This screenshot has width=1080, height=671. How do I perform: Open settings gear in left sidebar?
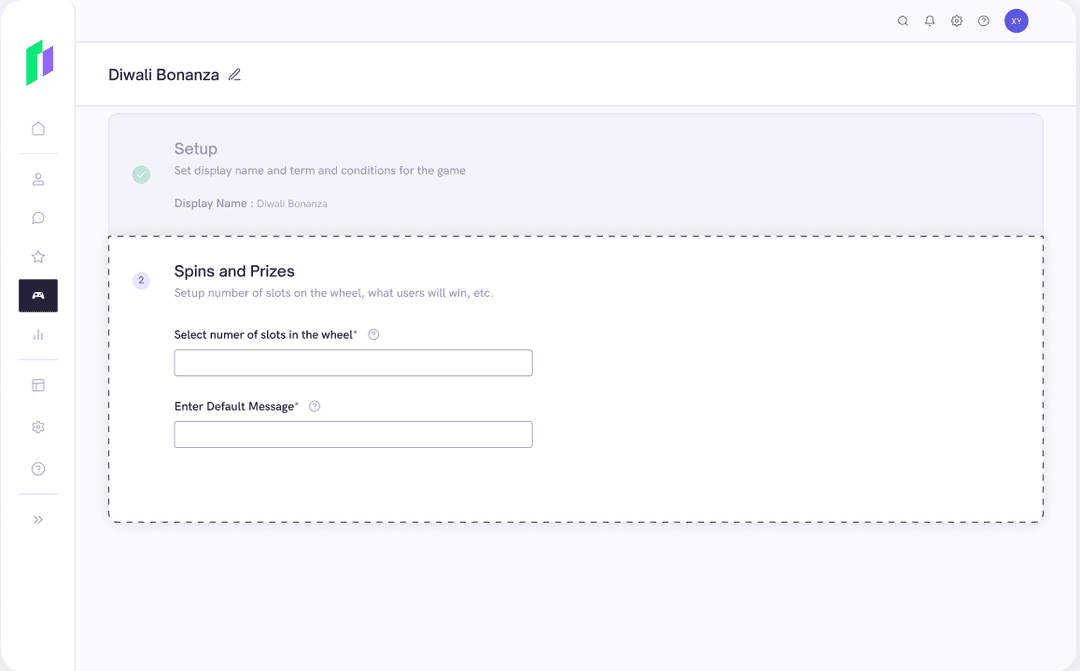(38, 427)
